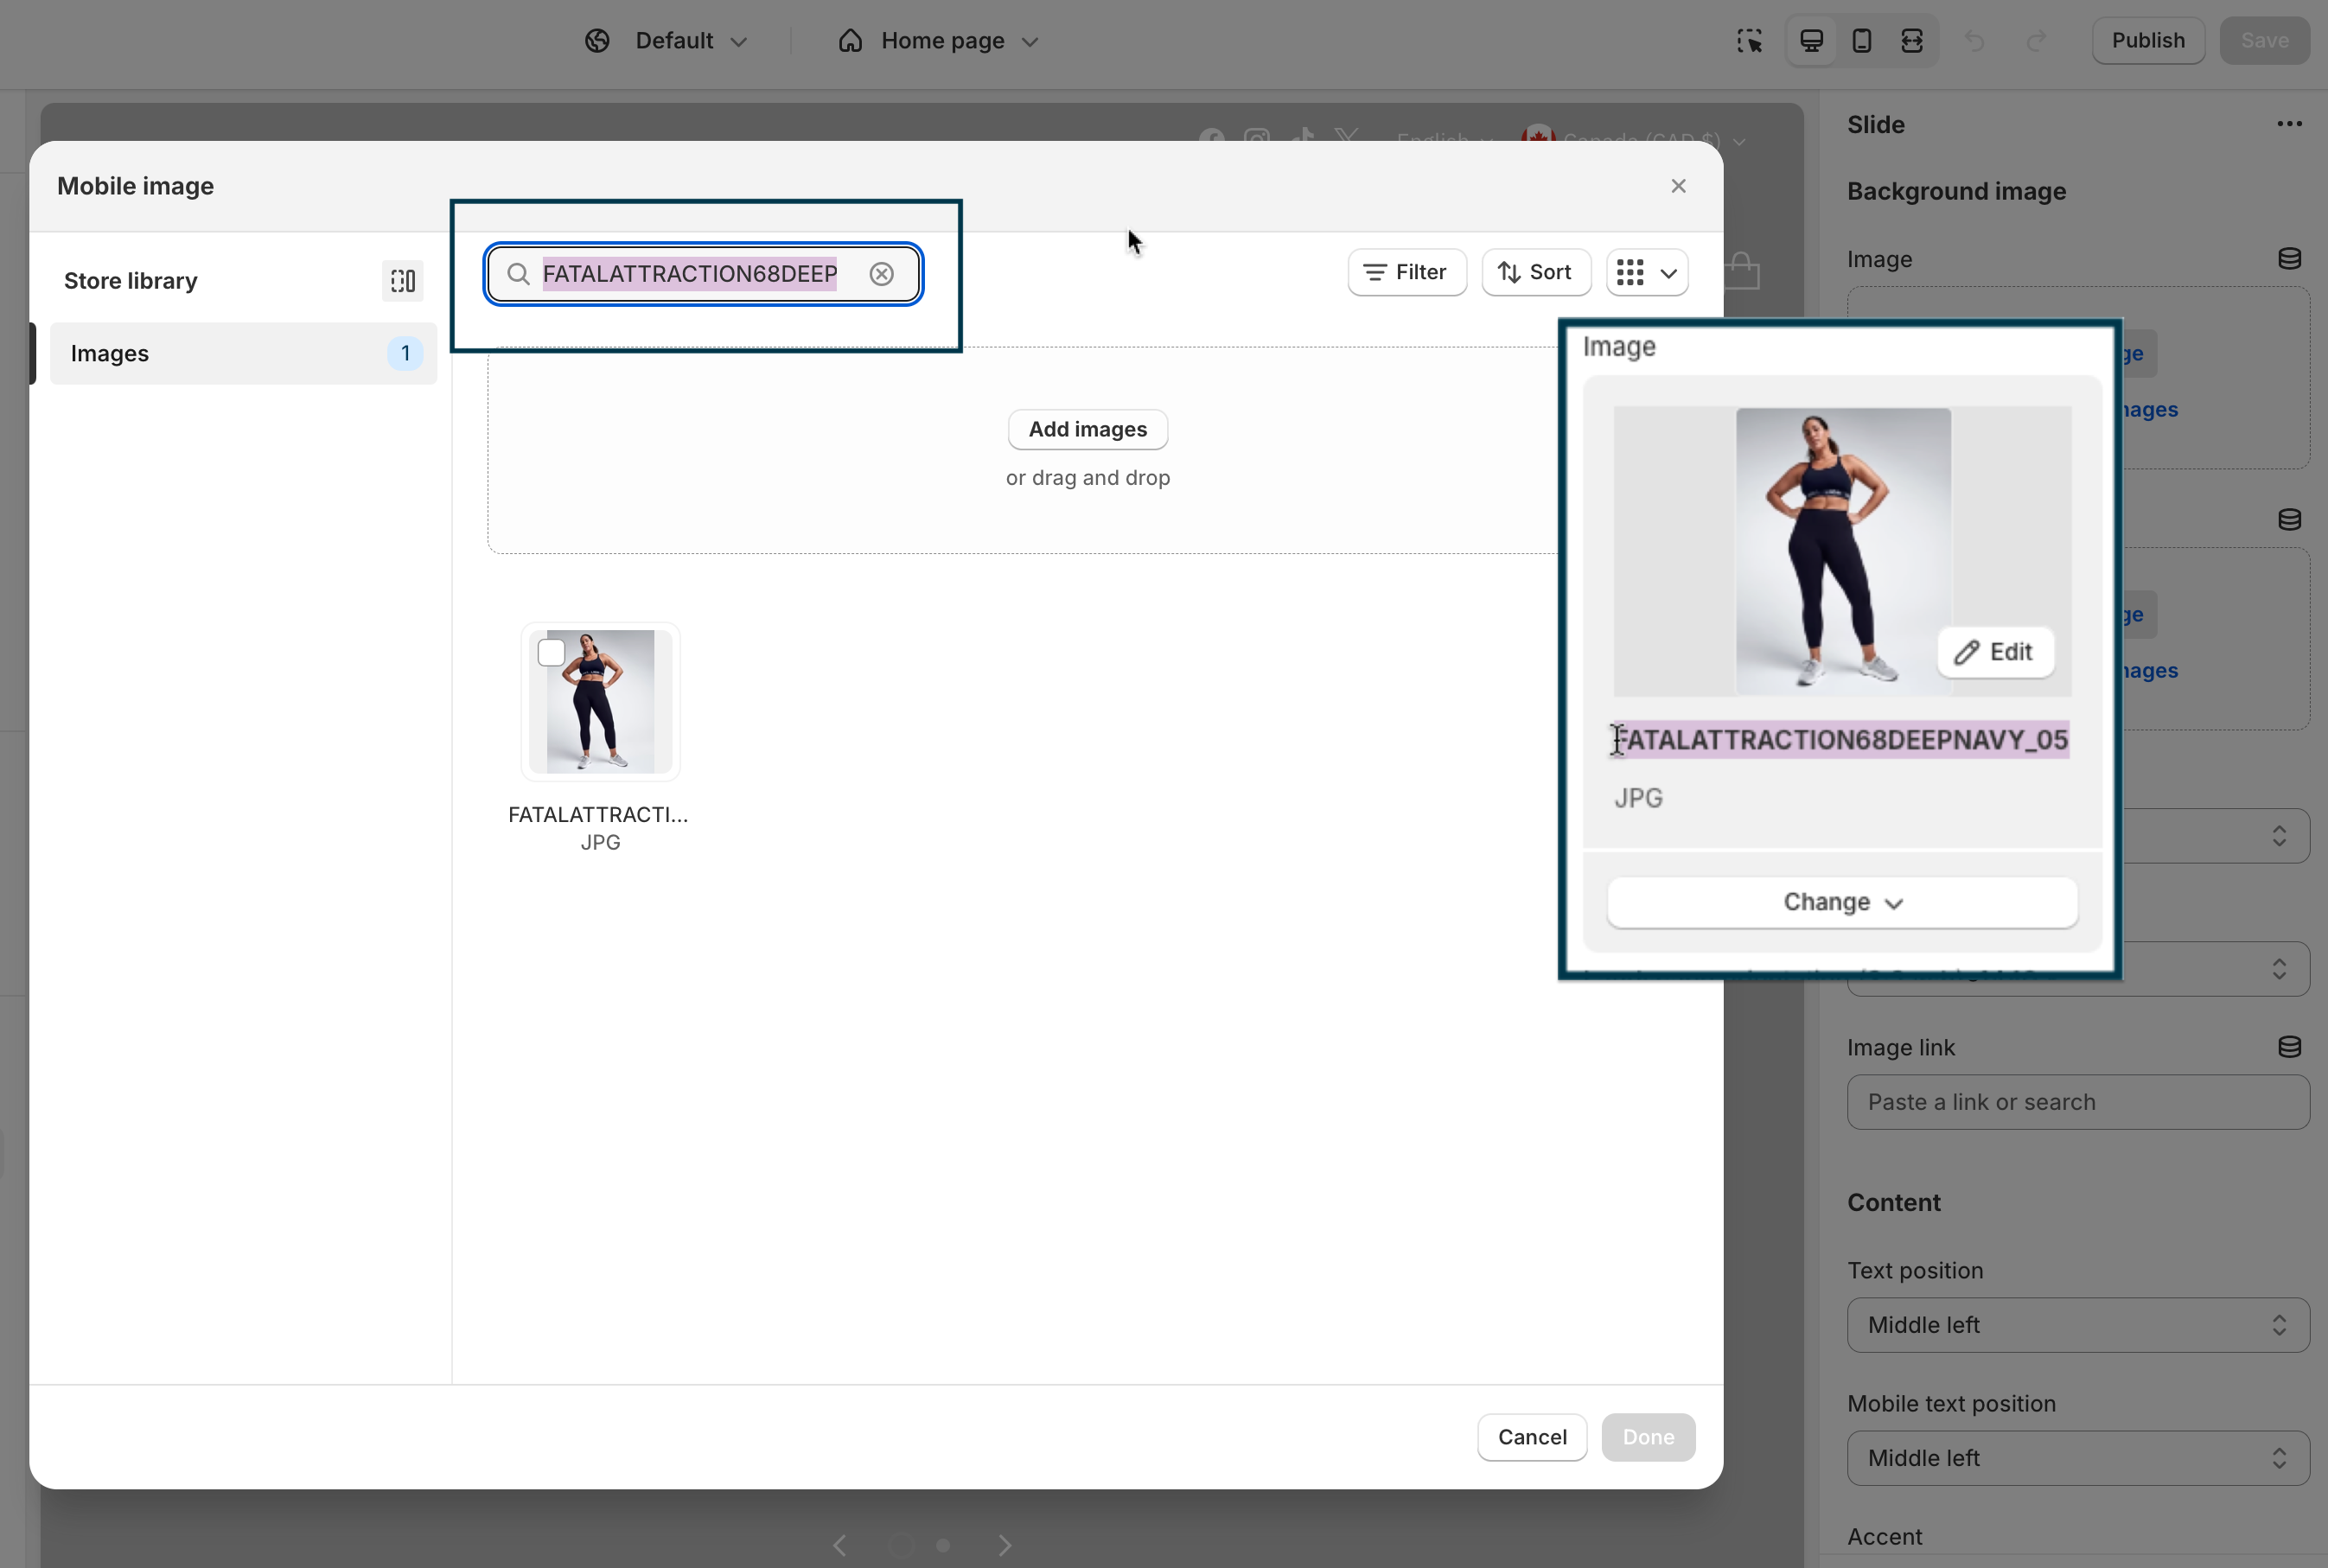This screenshot has width=2328, height=1568.
Task: Switch to desktop preview
Action: pos(1811,41)
